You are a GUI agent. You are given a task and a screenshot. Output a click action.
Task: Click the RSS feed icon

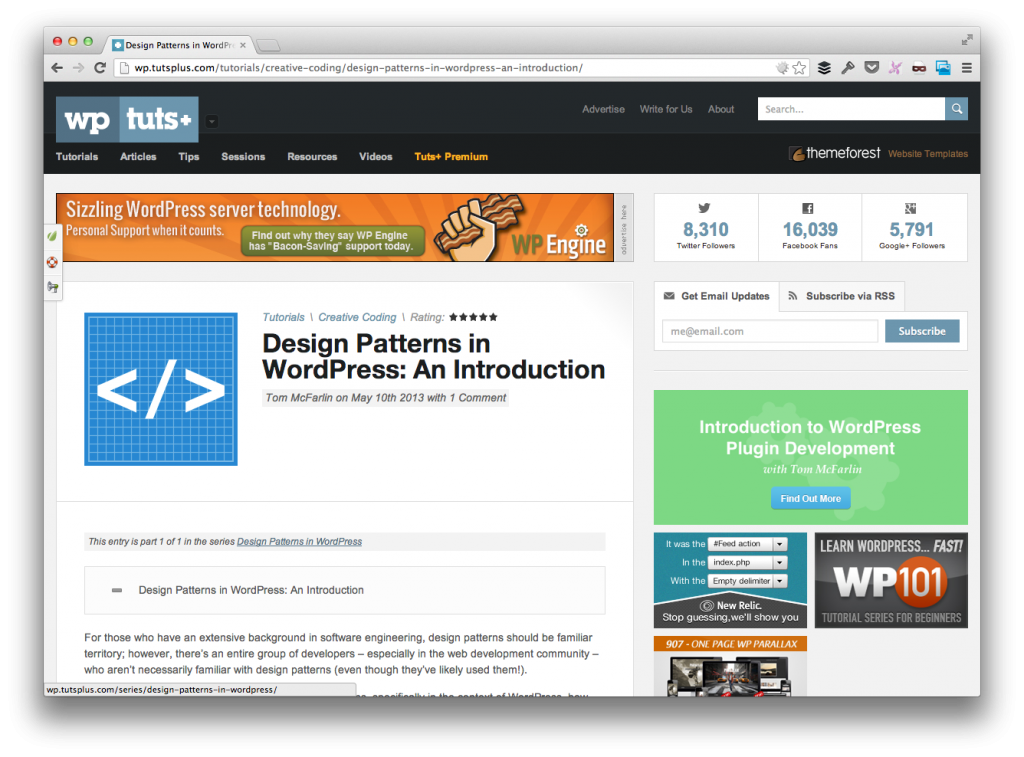[793, 296]
